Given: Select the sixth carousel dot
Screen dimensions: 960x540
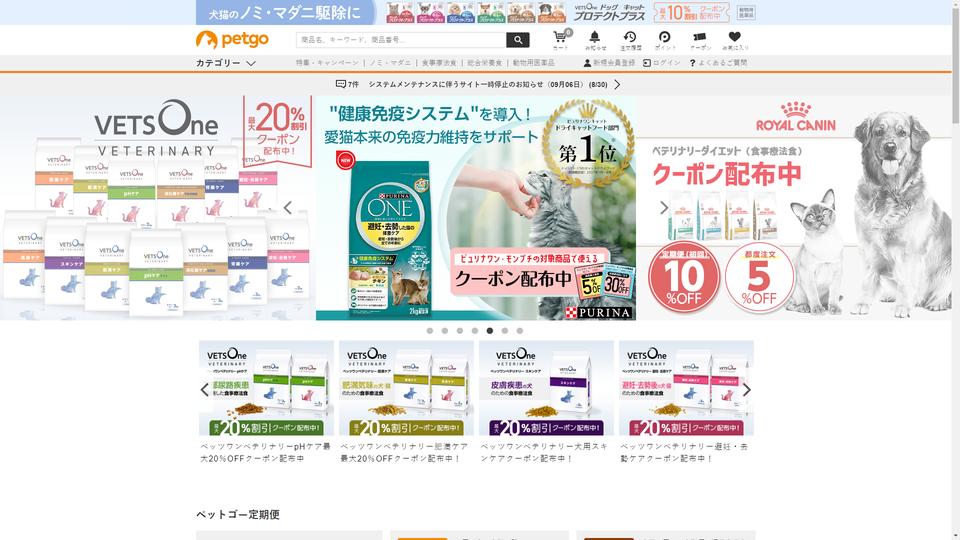Looking at the screenshot, I should (504, 331).
